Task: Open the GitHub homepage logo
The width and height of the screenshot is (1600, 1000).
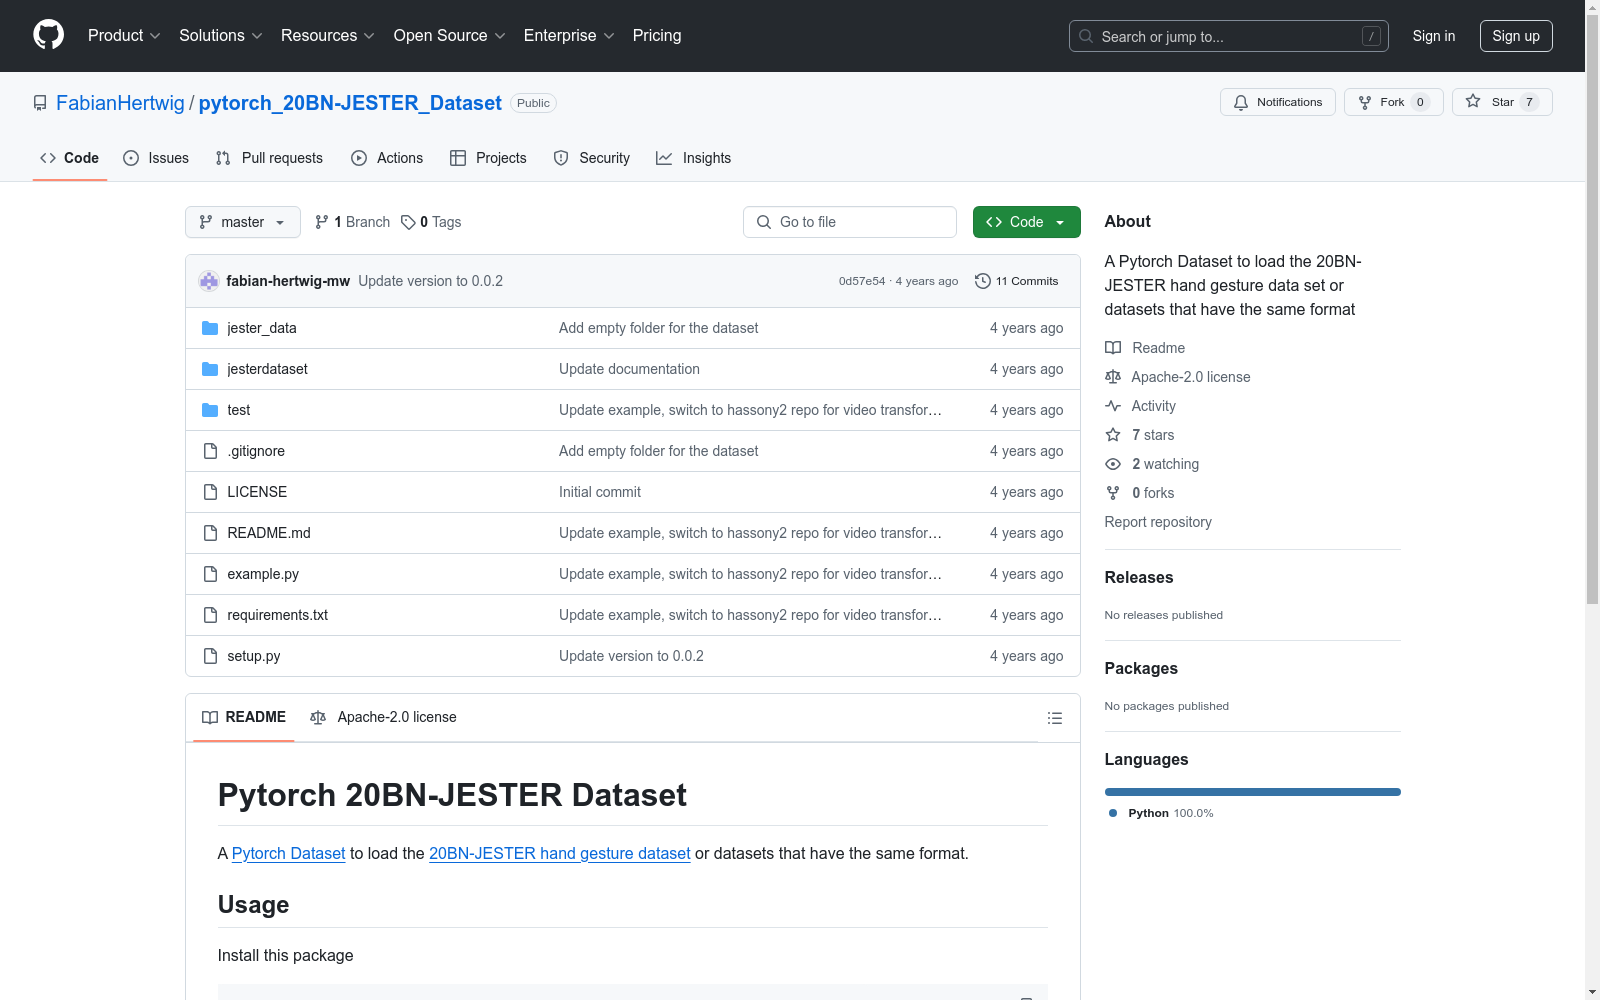Action: pos(48,35)
